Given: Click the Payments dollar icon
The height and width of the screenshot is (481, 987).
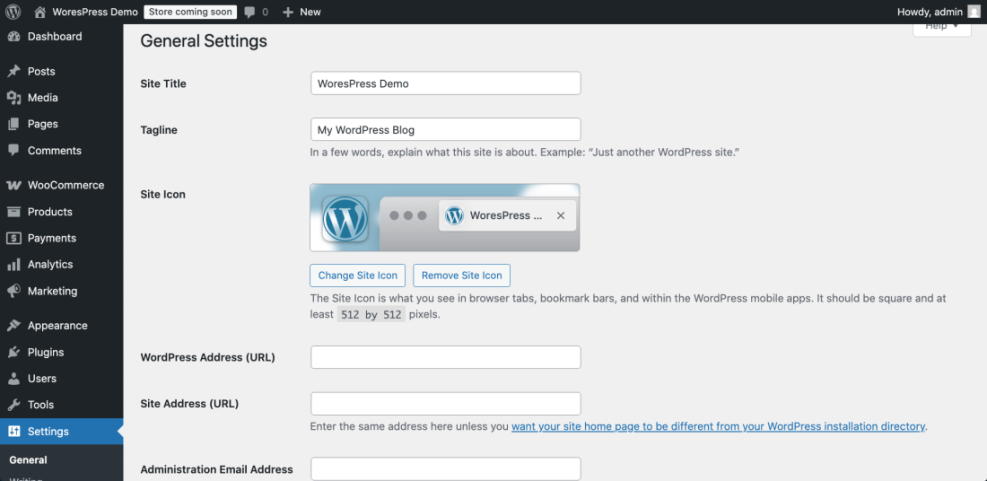Looking at the screenshot, I should pyautogui.click(x=14, y=238).
